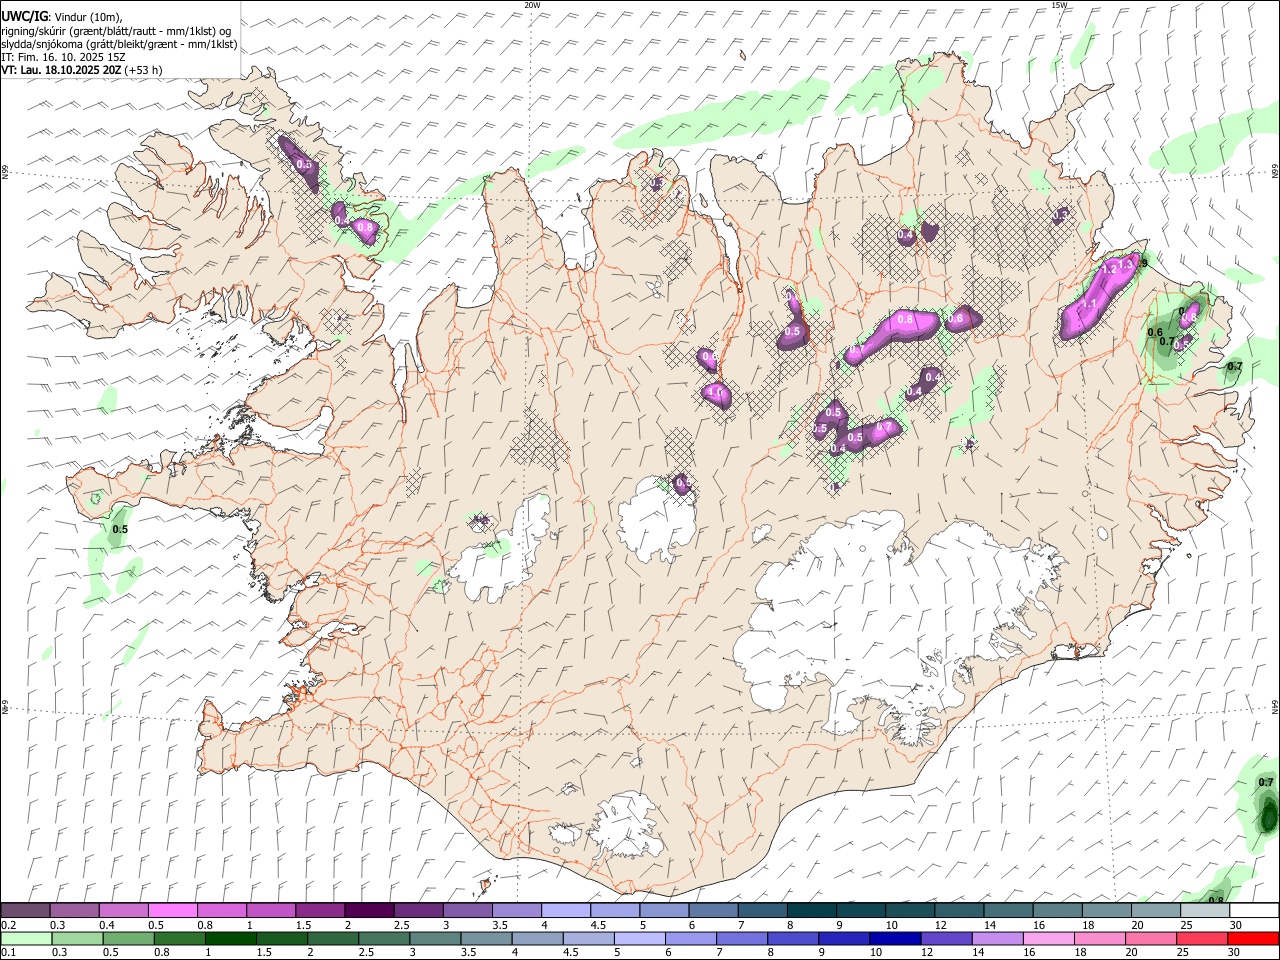Click the '1.2' snowfall value on the map

tap(1108, 270)
